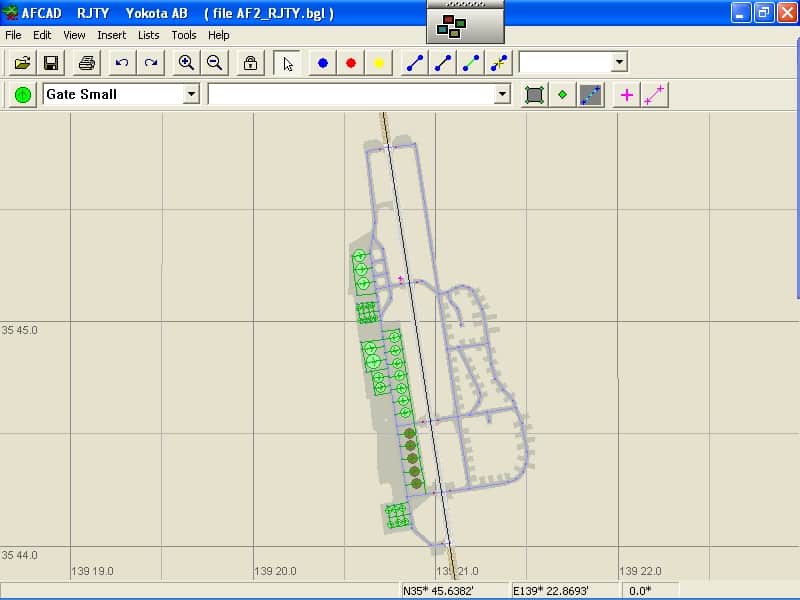800x600 pixels.
Task: Select the yellow node dot swatch
Action: point(379,63)
